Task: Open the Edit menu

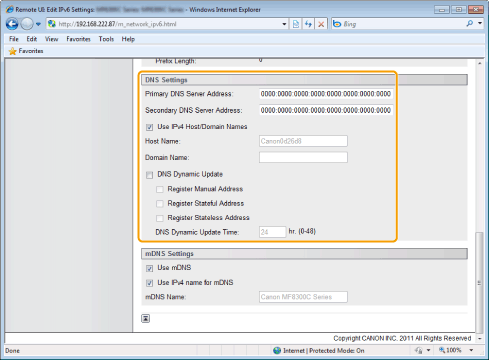Action: click(32, 39)
